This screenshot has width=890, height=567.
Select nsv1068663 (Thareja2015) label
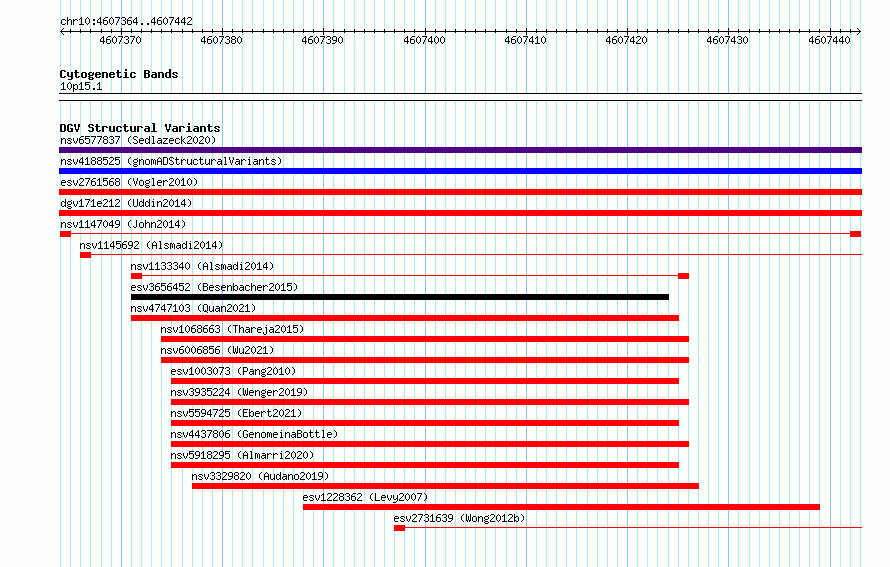pyautogui.click(x=232, y=329)
